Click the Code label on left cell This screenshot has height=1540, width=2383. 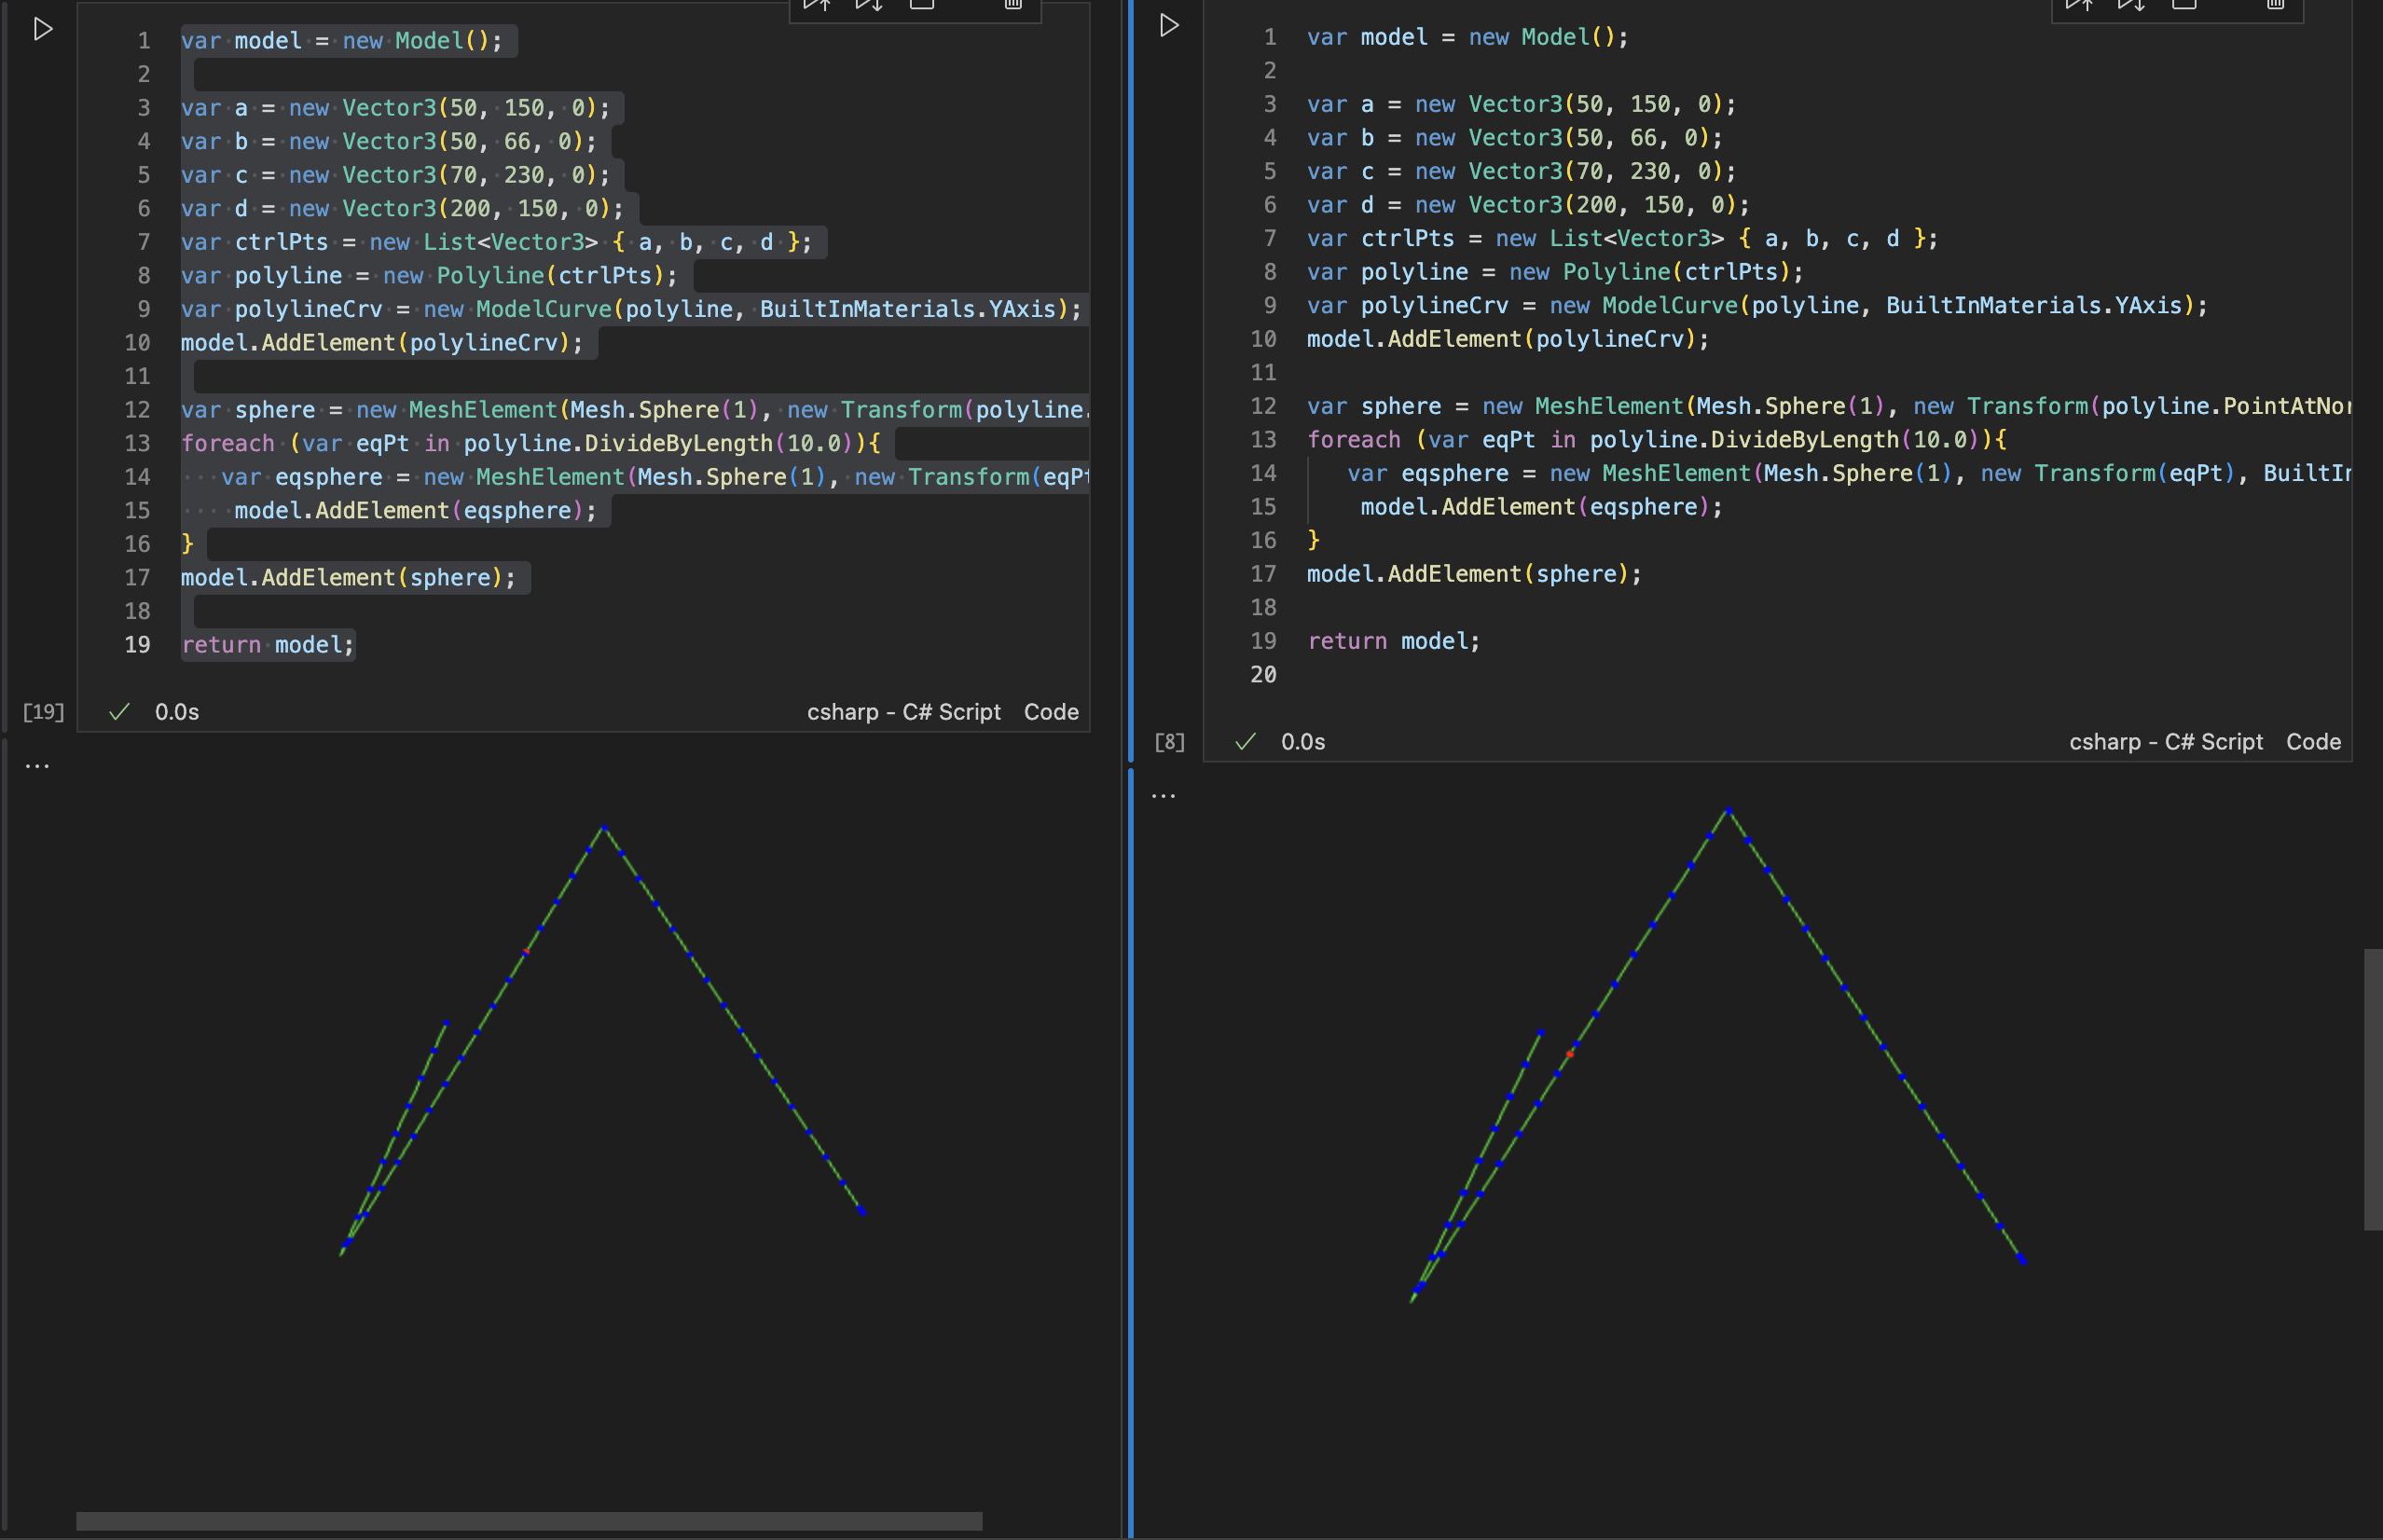tap(1050, 712)
